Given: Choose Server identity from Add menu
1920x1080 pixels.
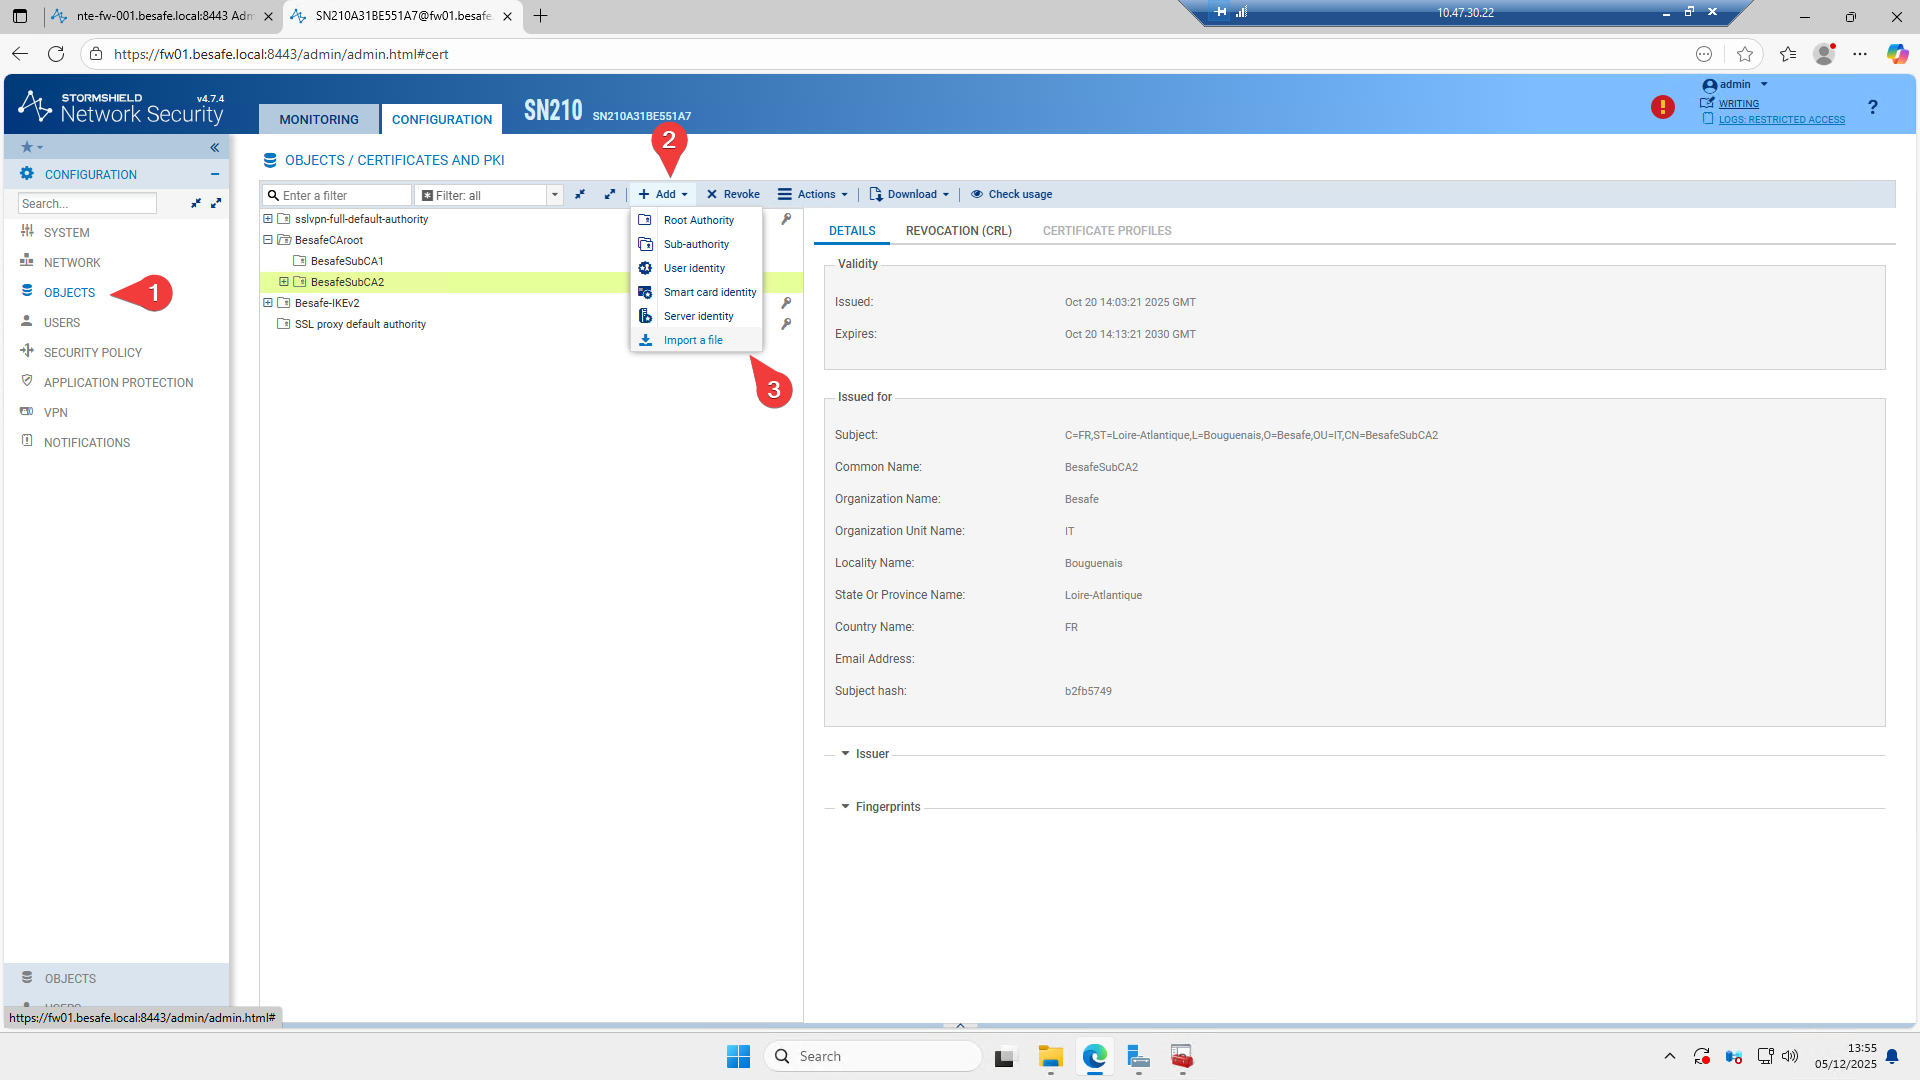Looking at the screenshot, I should [x=696, y=316].
